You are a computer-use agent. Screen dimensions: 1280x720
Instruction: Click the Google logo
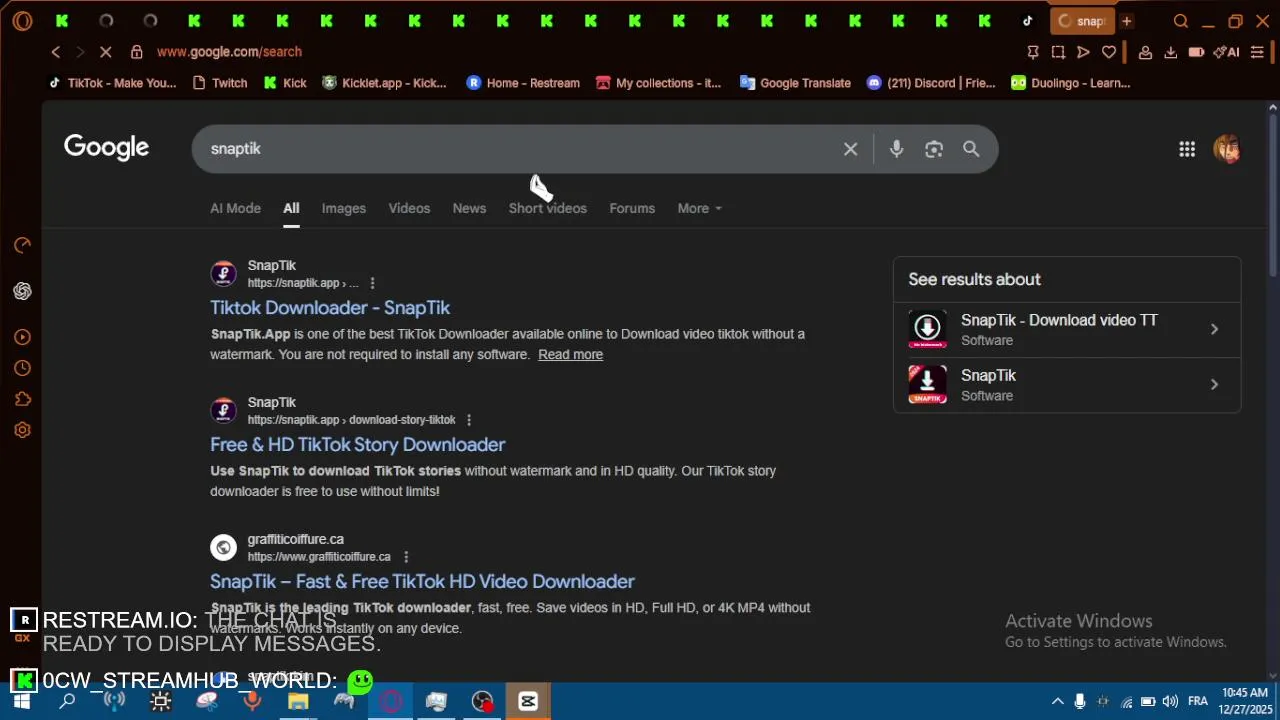[x=106, y=148]
